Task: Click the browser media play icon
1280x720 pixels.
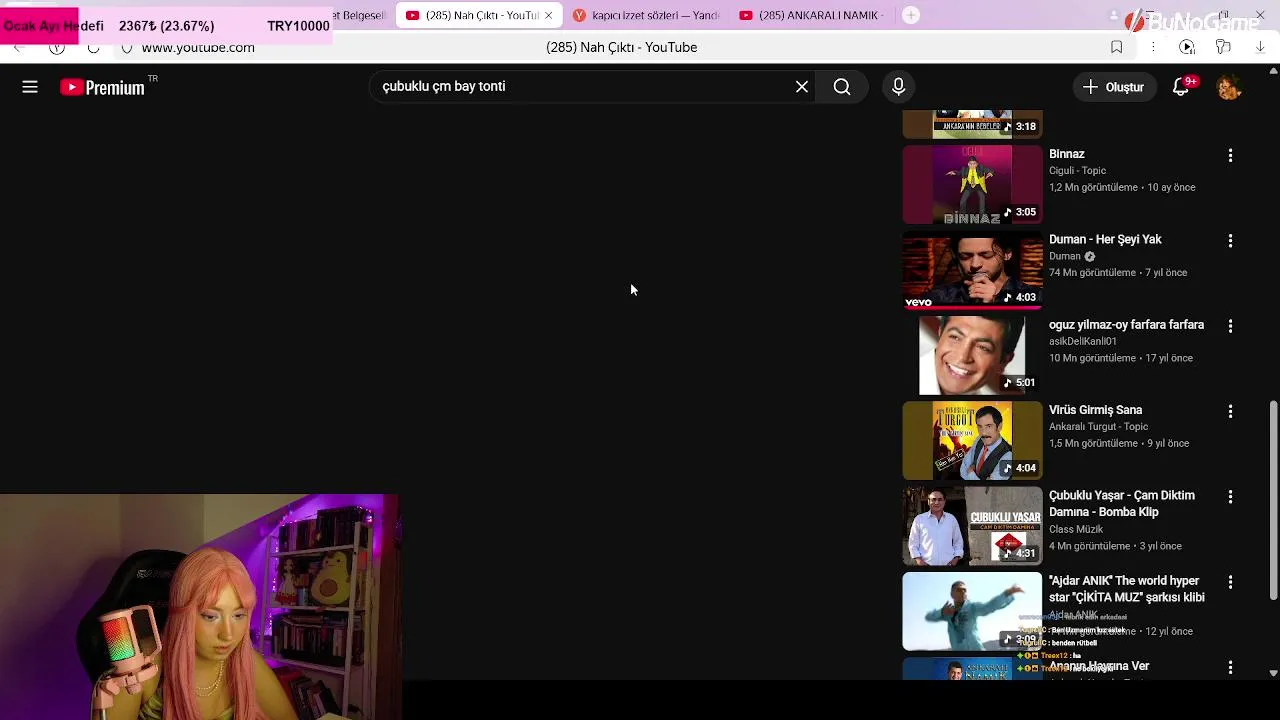Action: pos(1187,47)
